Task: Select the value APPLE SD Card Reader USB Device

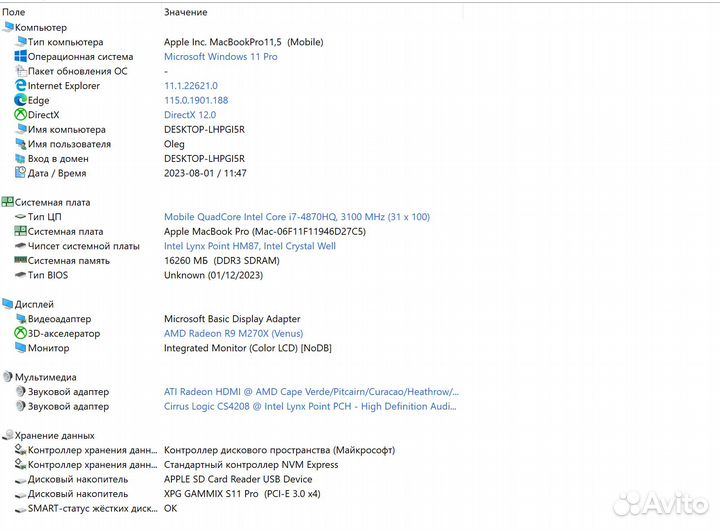Action: pos(238,479)
